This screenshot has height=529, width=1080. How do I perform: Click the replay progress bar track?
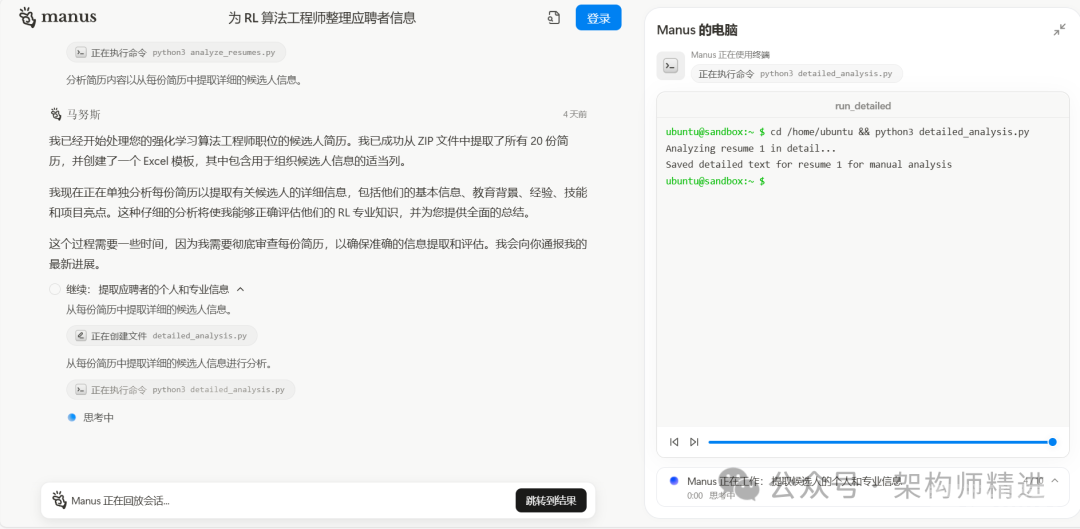(x=878, y=442)
